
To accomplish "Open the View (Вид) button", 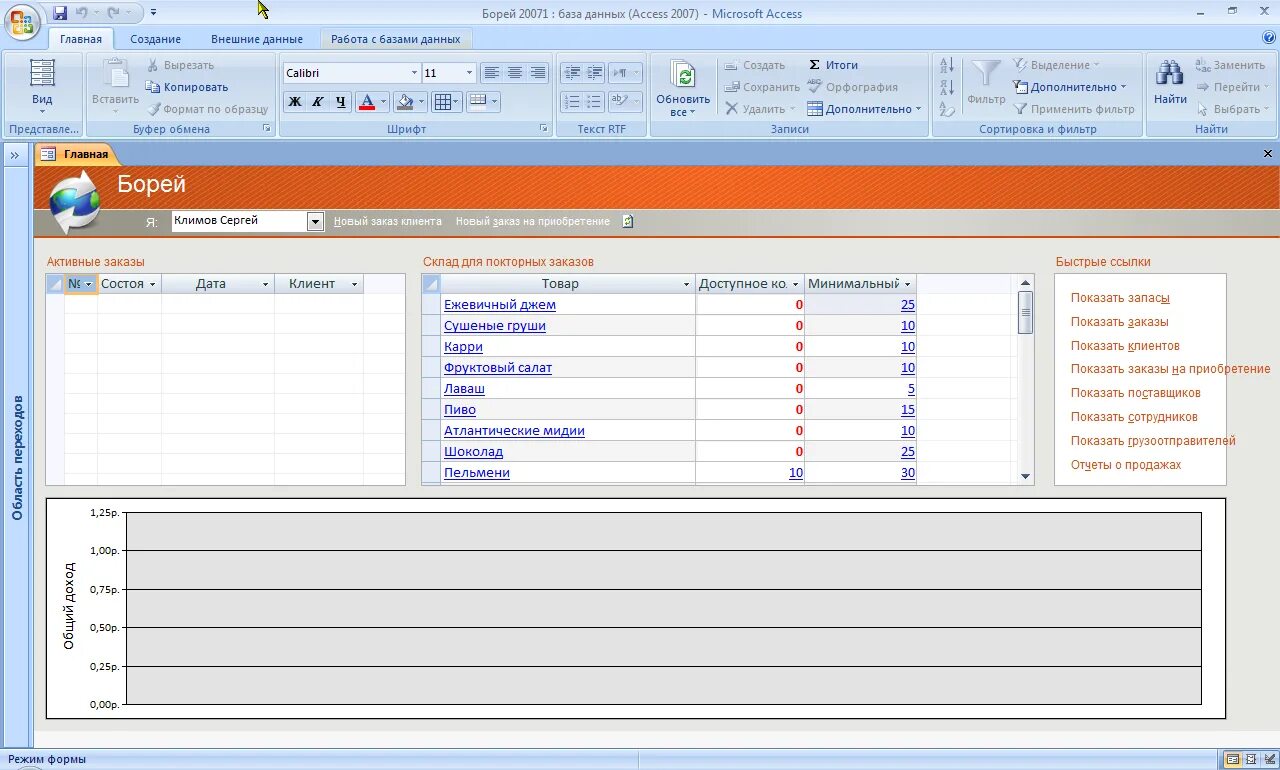I will pos(42,87).
